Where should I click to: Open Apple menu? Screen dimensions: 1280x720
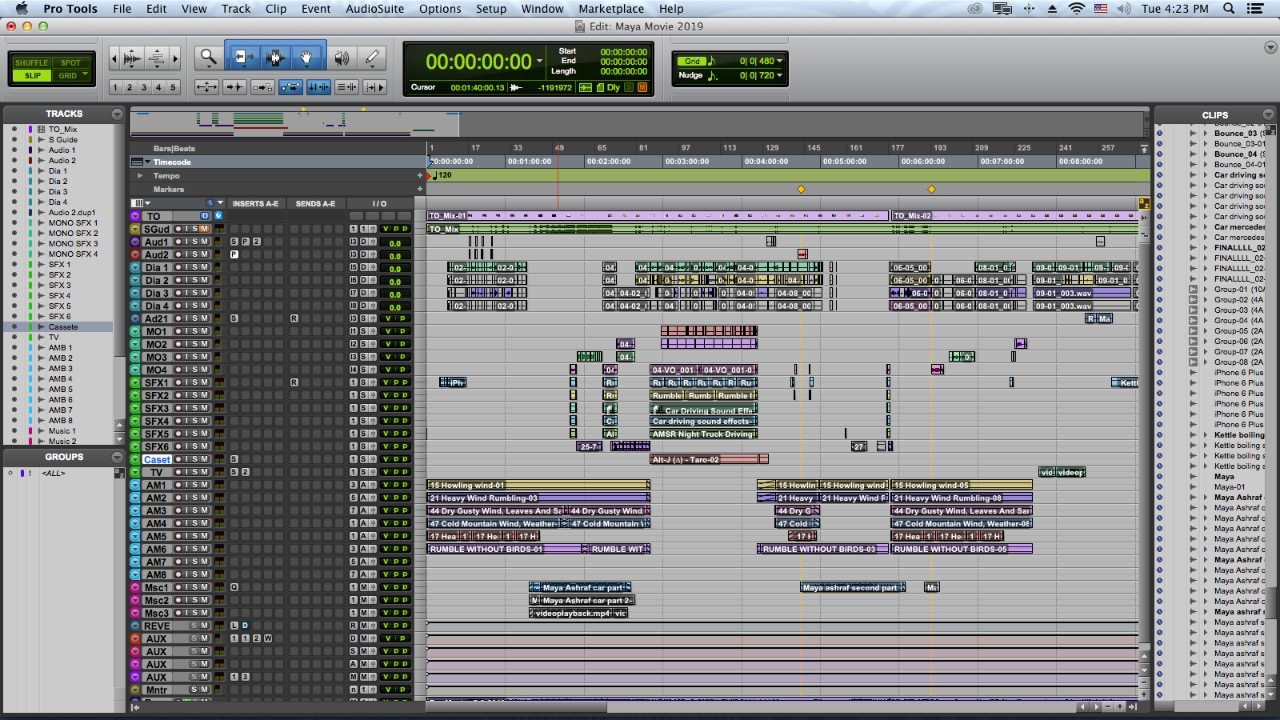tap(21, 9)
